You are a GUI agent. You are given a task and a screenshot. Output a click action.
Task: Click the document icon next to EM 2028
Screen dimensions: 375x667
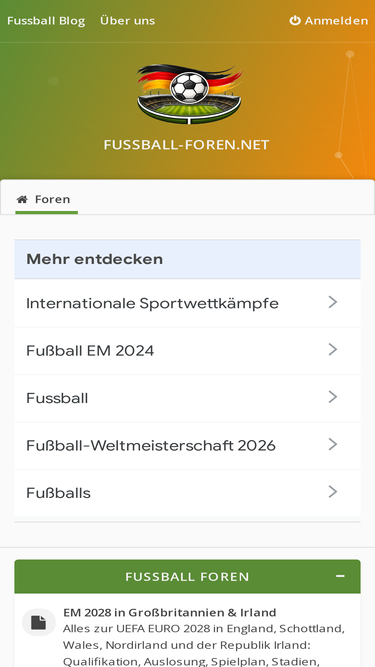39,622
